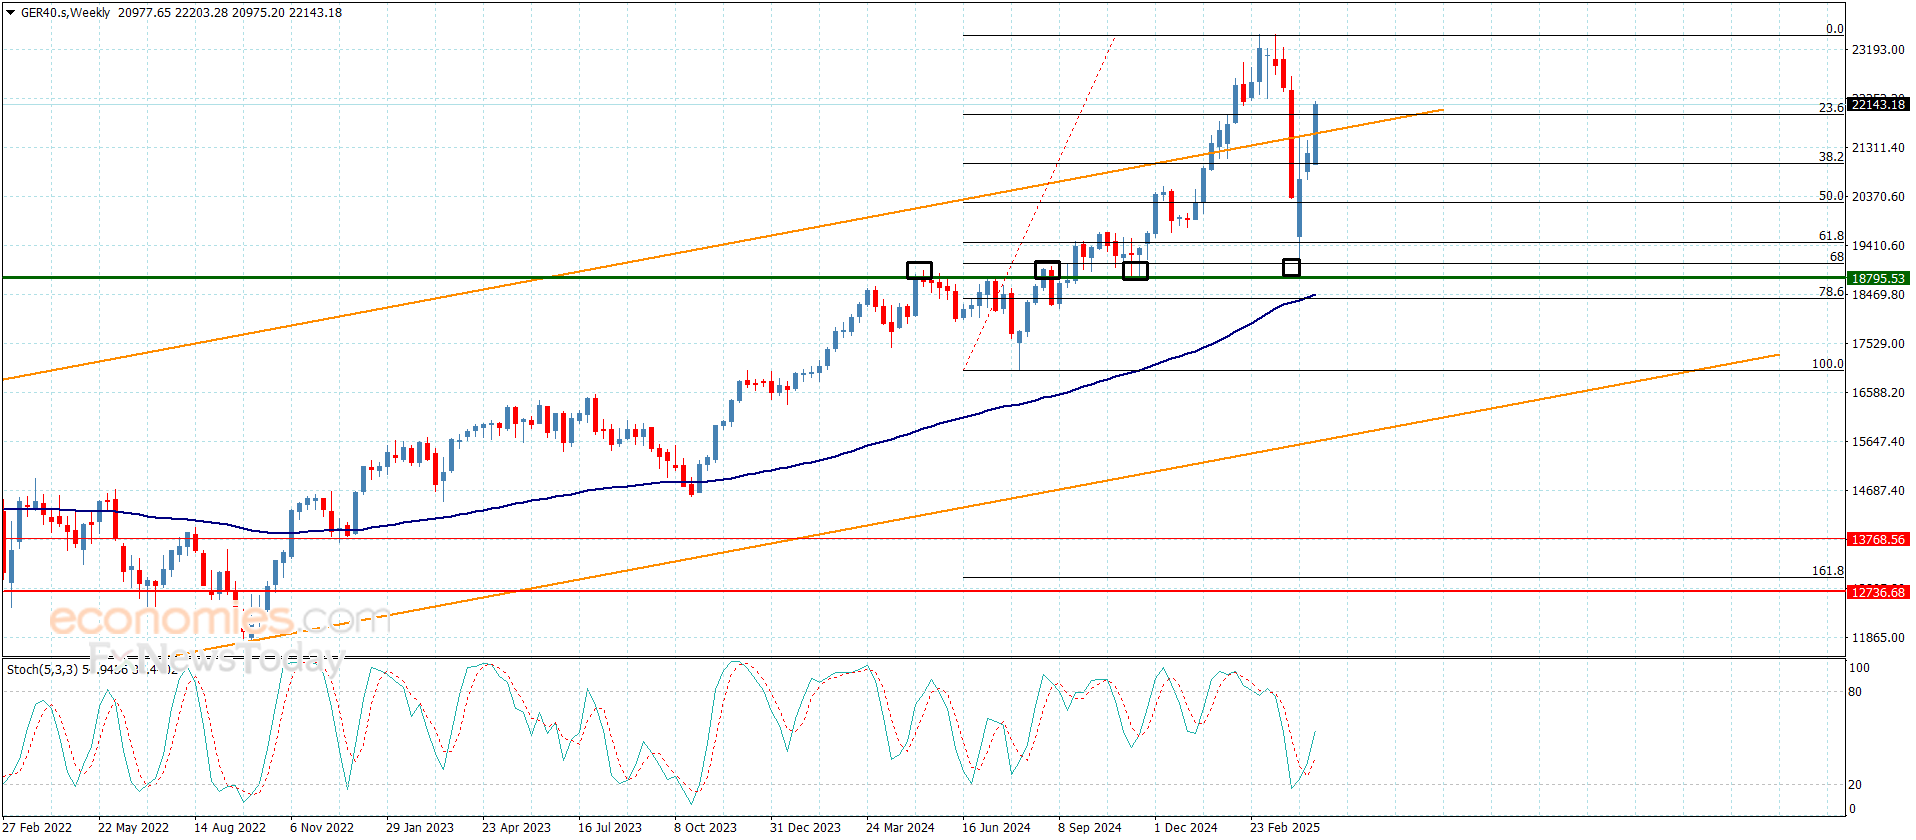Screen dimensions: 1916x840
Task: Click the red 12736.68 price label
Action: (x=1878, y=592)
